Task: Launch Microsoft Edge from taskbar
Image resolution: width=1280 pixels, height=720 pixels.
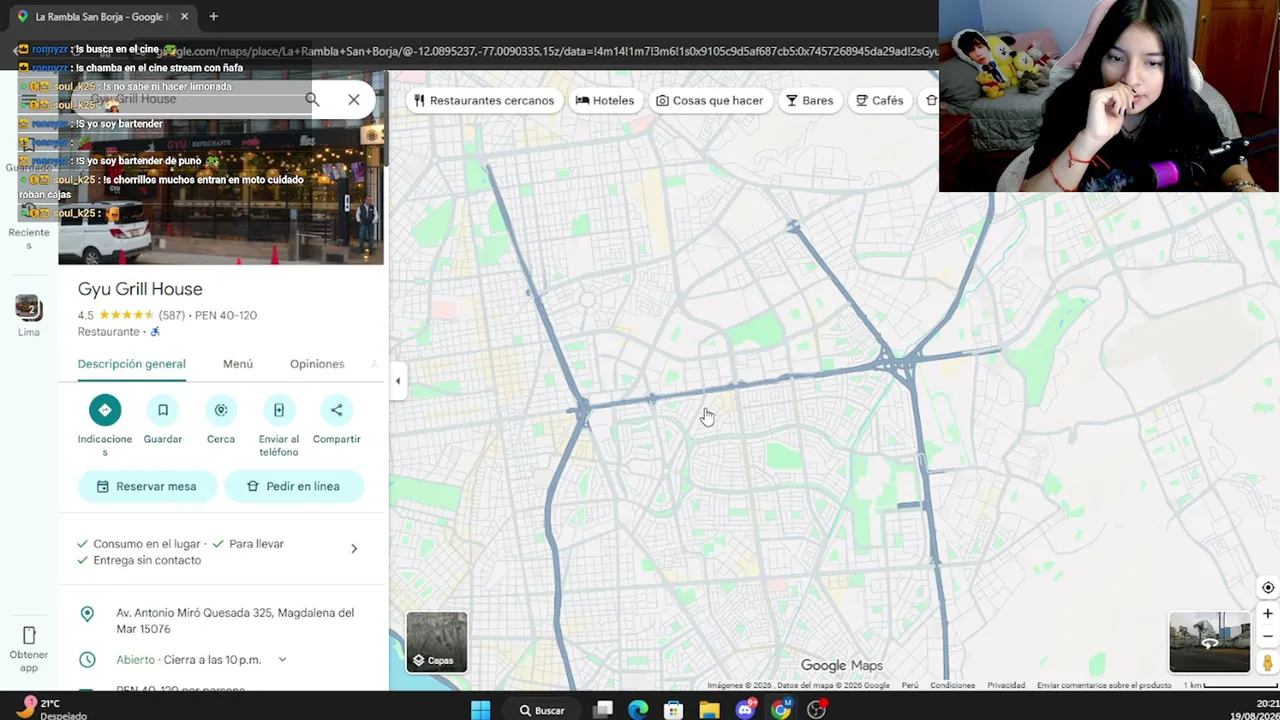Action: (638, 710)
